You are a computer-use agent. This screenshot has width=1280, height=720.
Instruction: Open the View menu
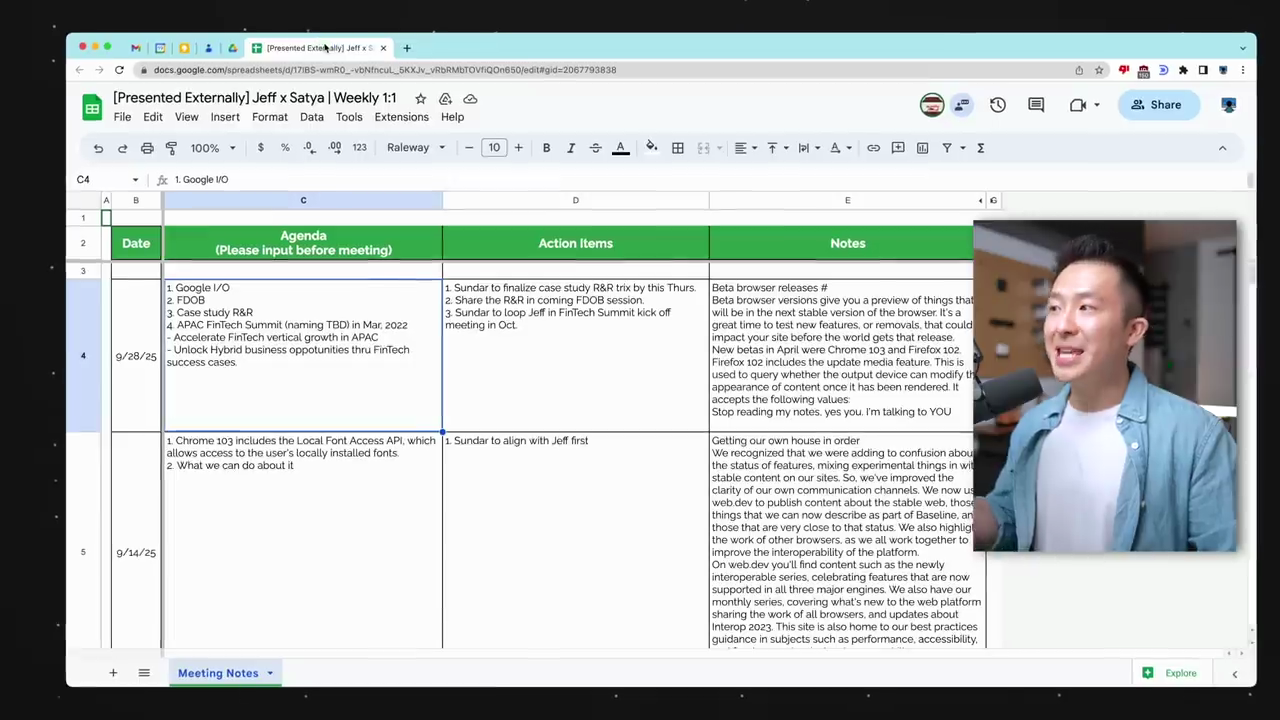click(x=187, y=117)
